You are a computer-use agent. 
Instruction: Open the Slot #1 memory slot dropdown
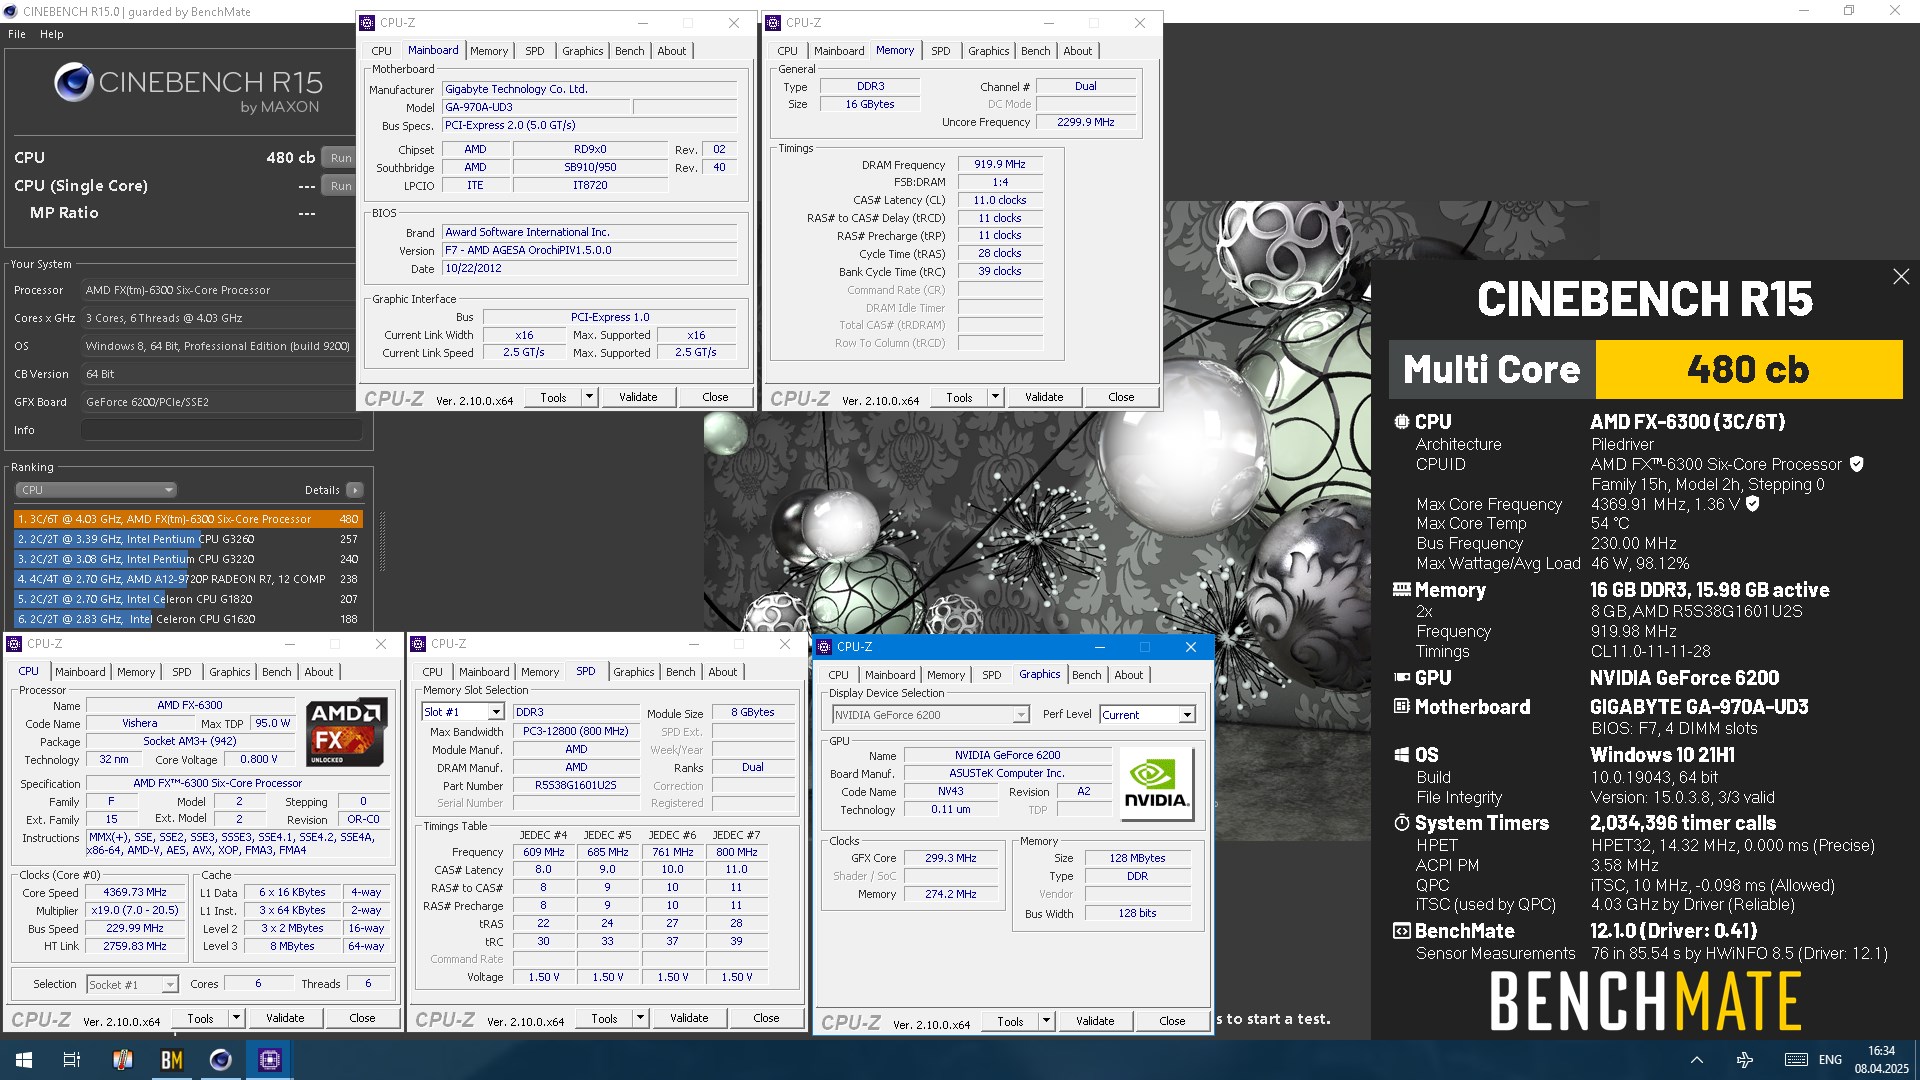click(x=462, y=712)
